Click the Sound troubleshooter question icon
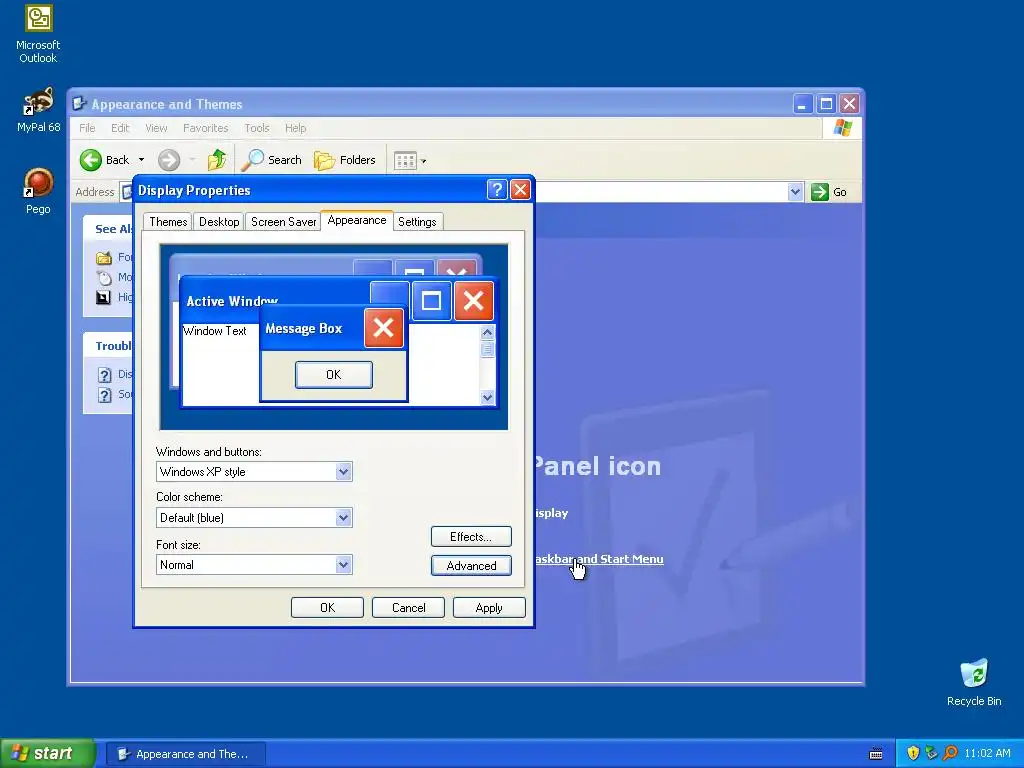1024x768 pixels. tap(104, 395)
